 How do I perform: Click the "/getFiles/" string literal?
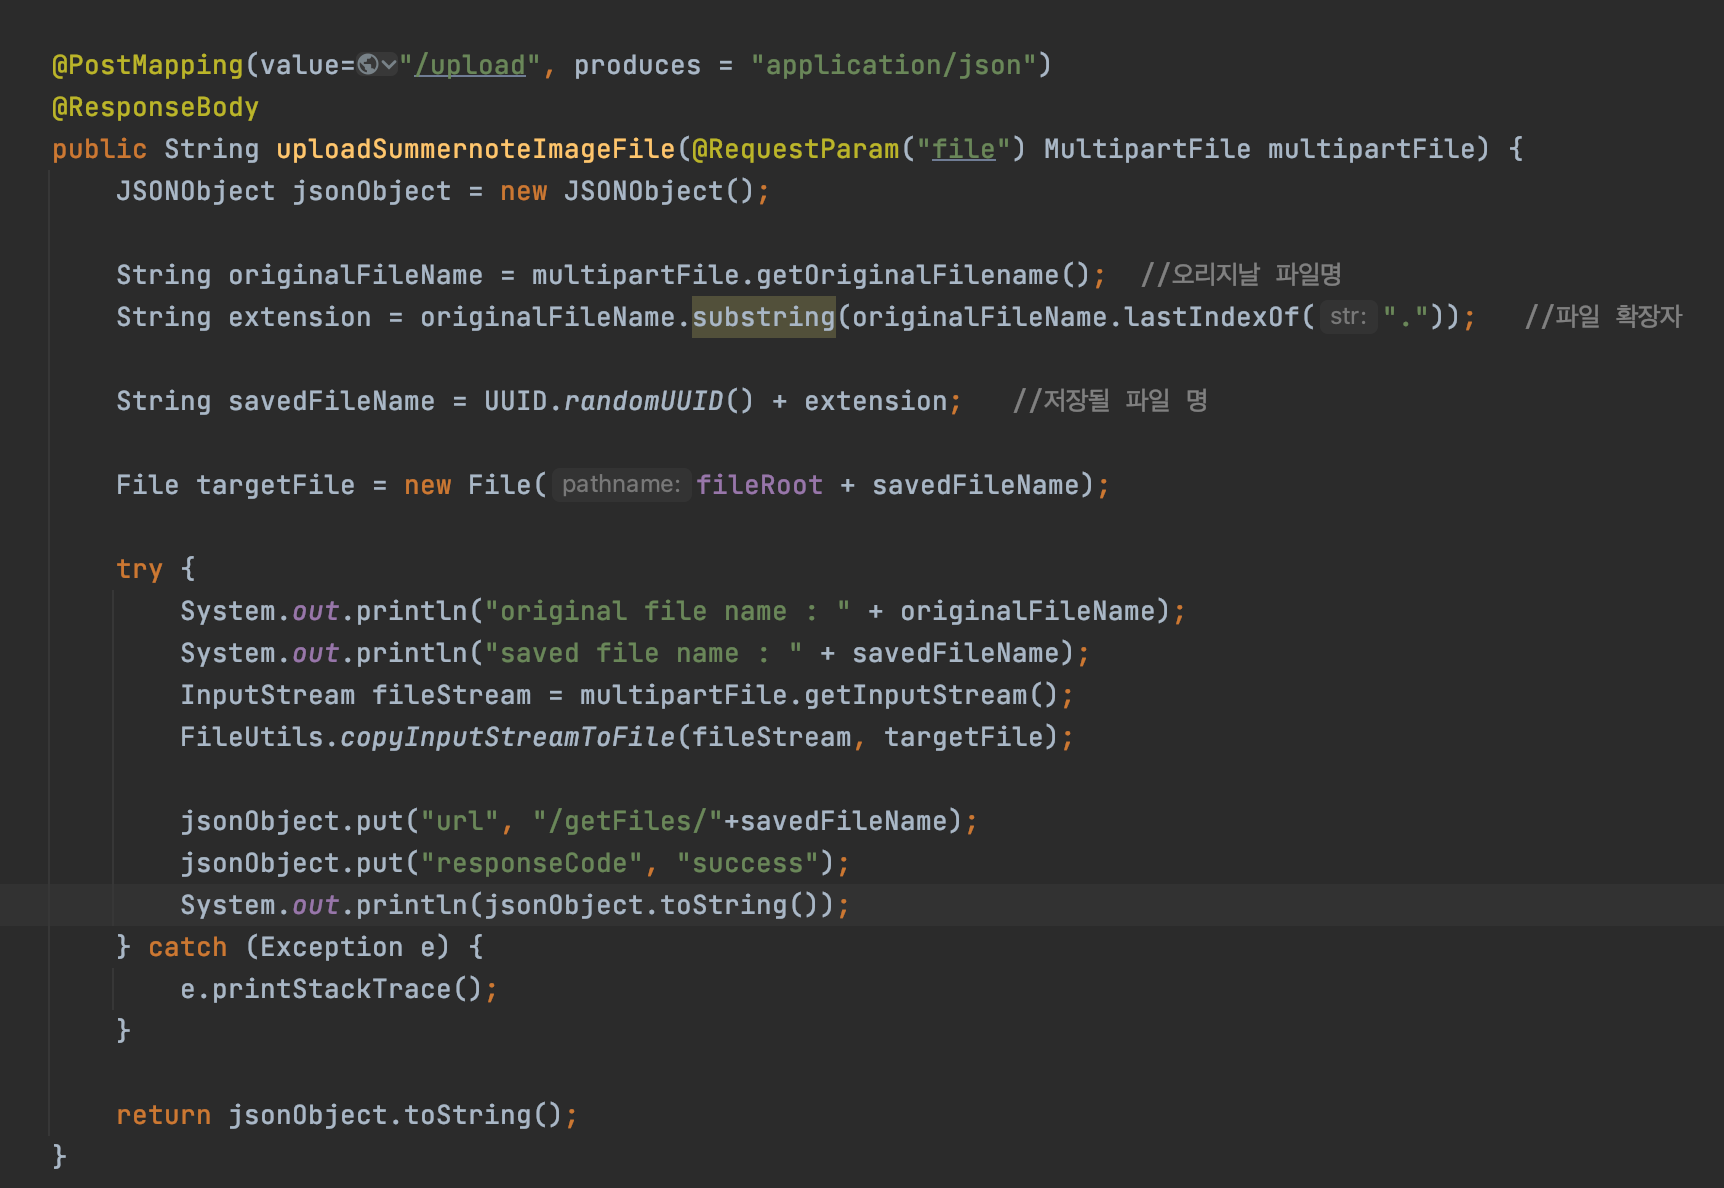click(628, 821)
